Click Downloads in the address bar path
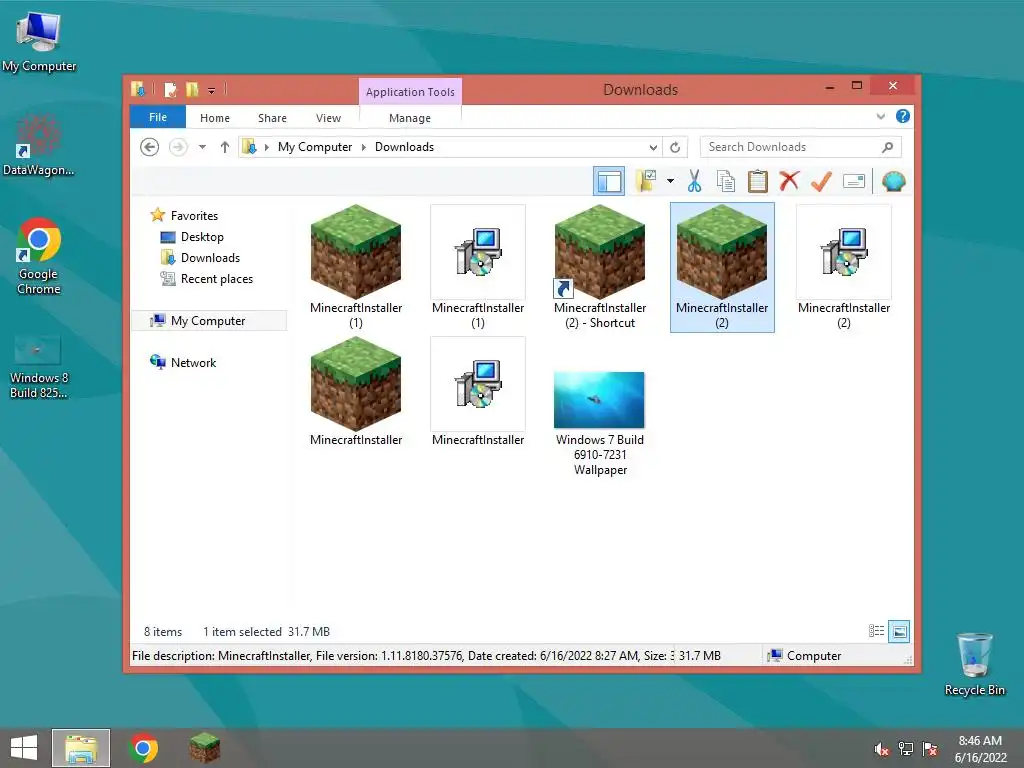 [x=404, y=147]
